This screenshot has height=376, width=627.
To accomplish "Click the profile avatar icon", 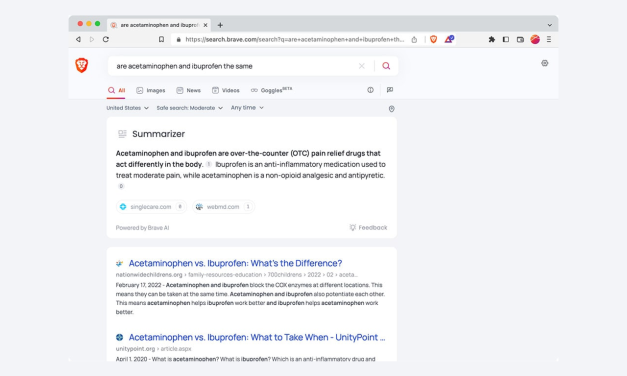I will tap(535, 39).
